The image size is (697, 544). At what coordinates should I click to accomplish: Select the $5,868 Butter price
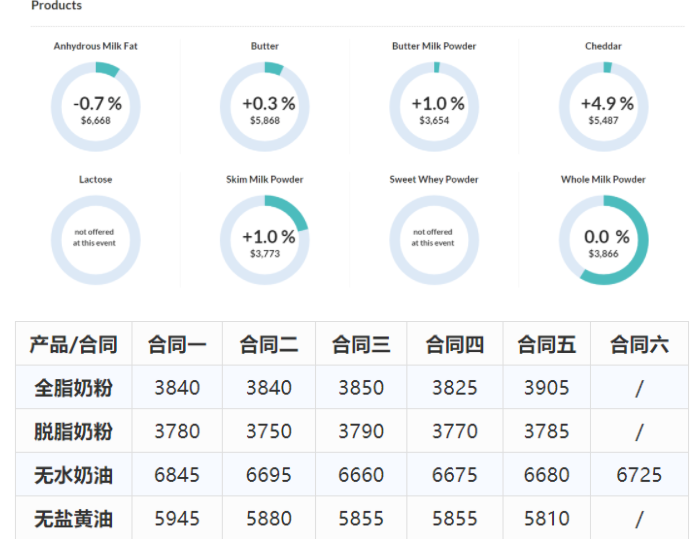tap(265, 120)
